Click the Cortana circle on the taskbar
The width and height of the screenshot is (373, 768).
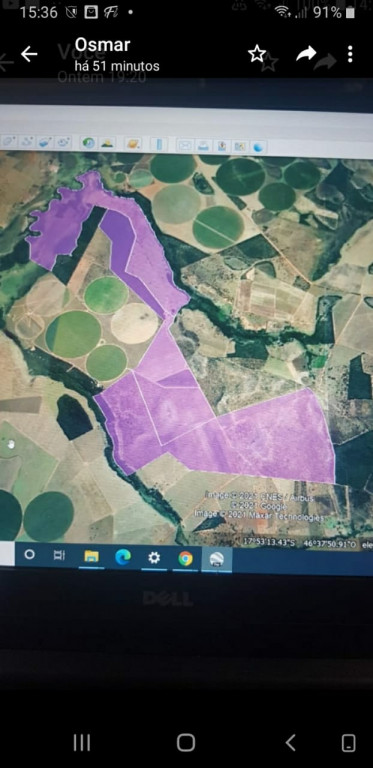30,554
